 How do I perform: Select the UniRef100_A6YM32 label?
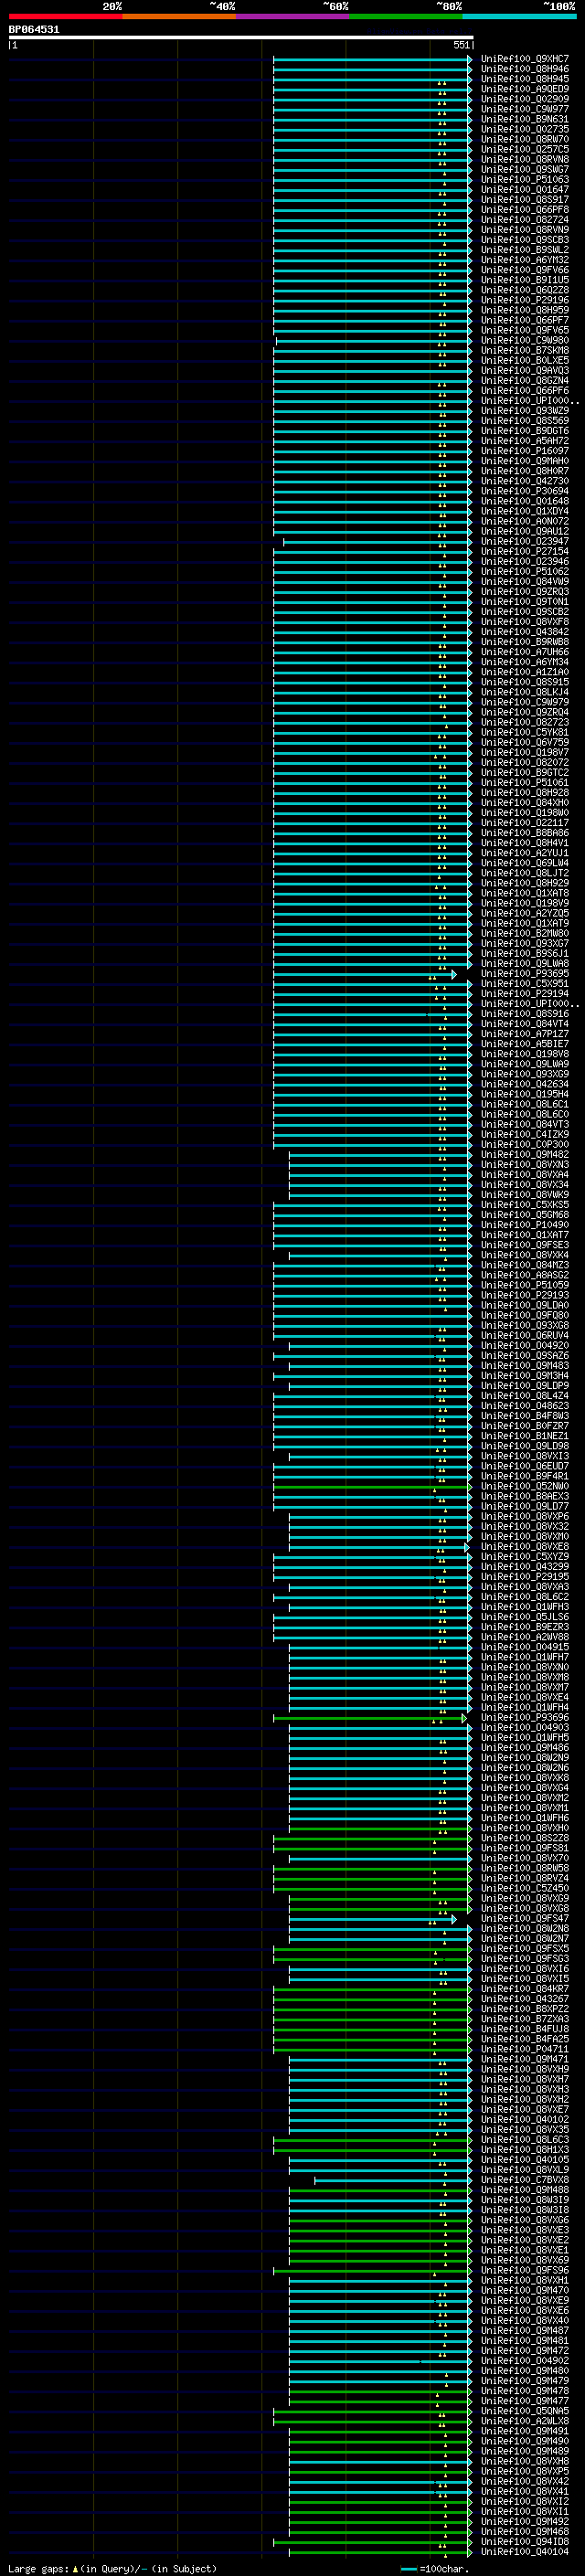pyautogui.click(x=525, y=260)
